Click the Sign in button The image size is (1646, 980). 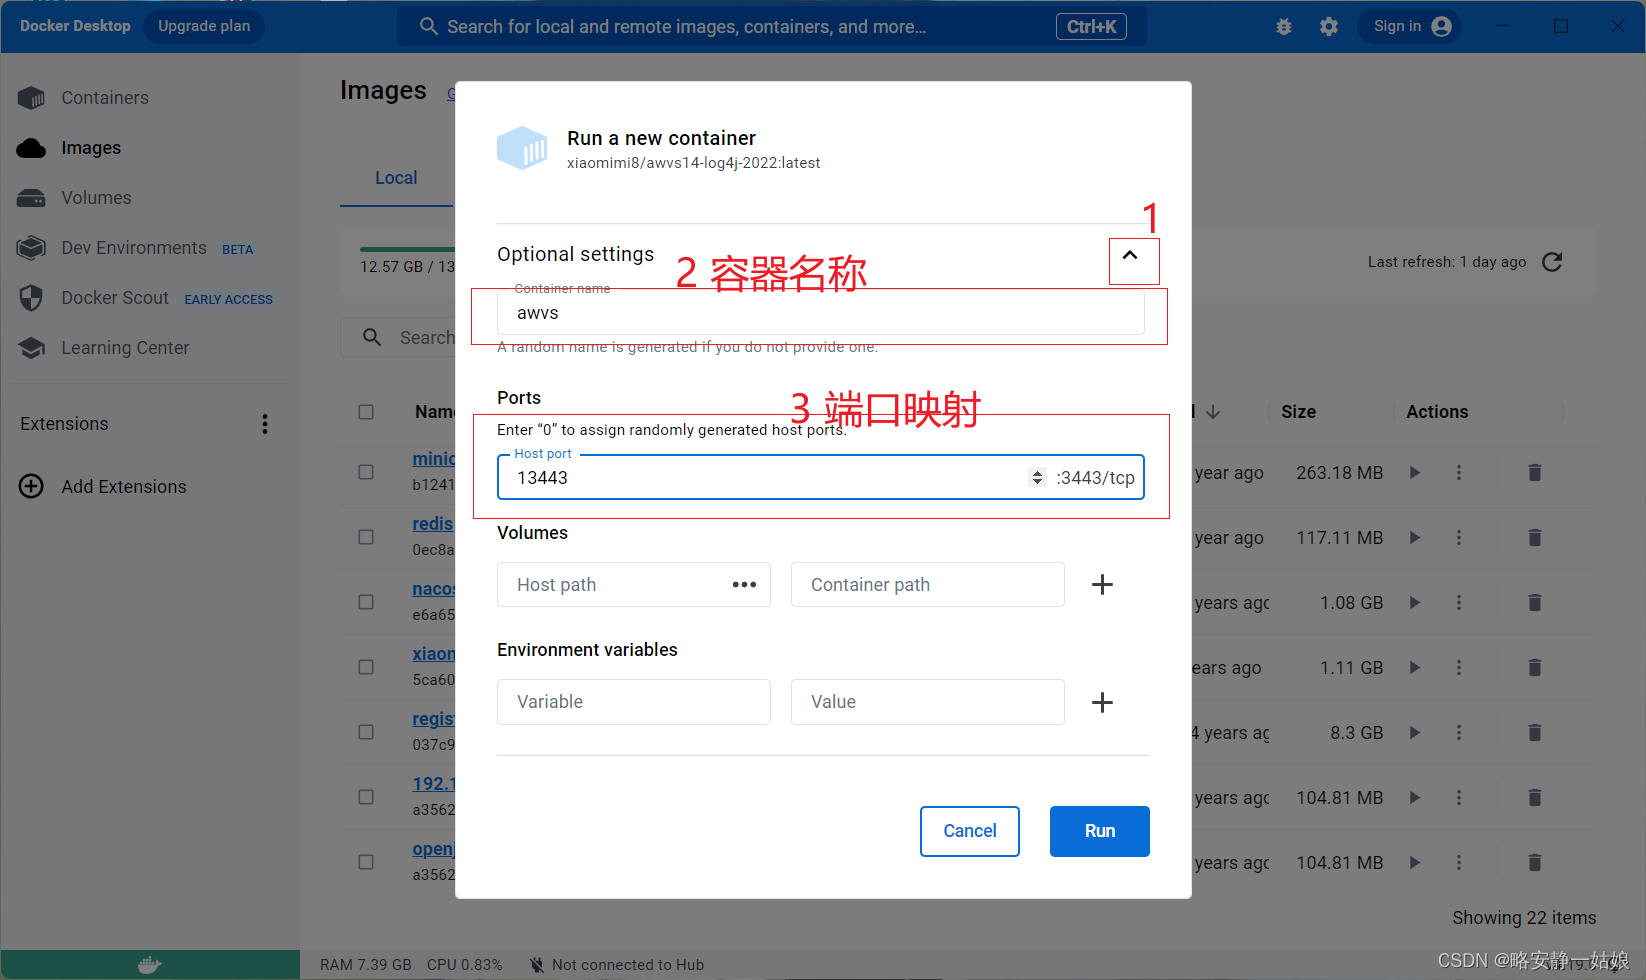pyautogui.click(x=1410, y=26)
